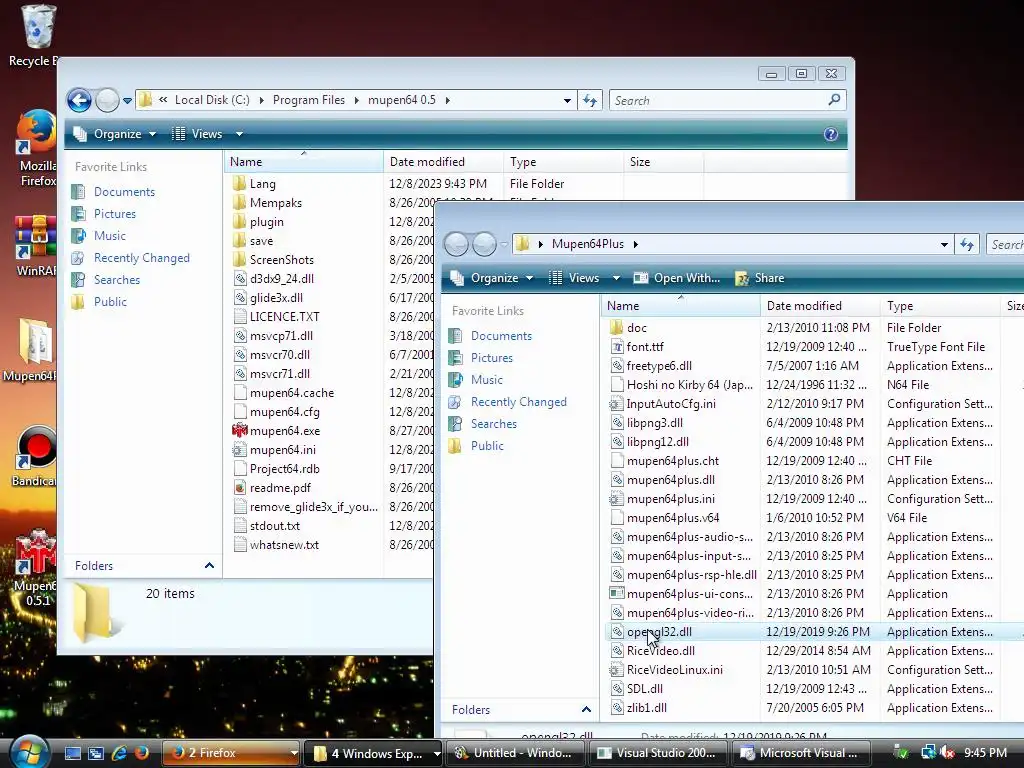Open Views dropdown arrow in mupen64 0.5 window
Viewport: 1024px width, 768px height.
(x=240, y=134)
